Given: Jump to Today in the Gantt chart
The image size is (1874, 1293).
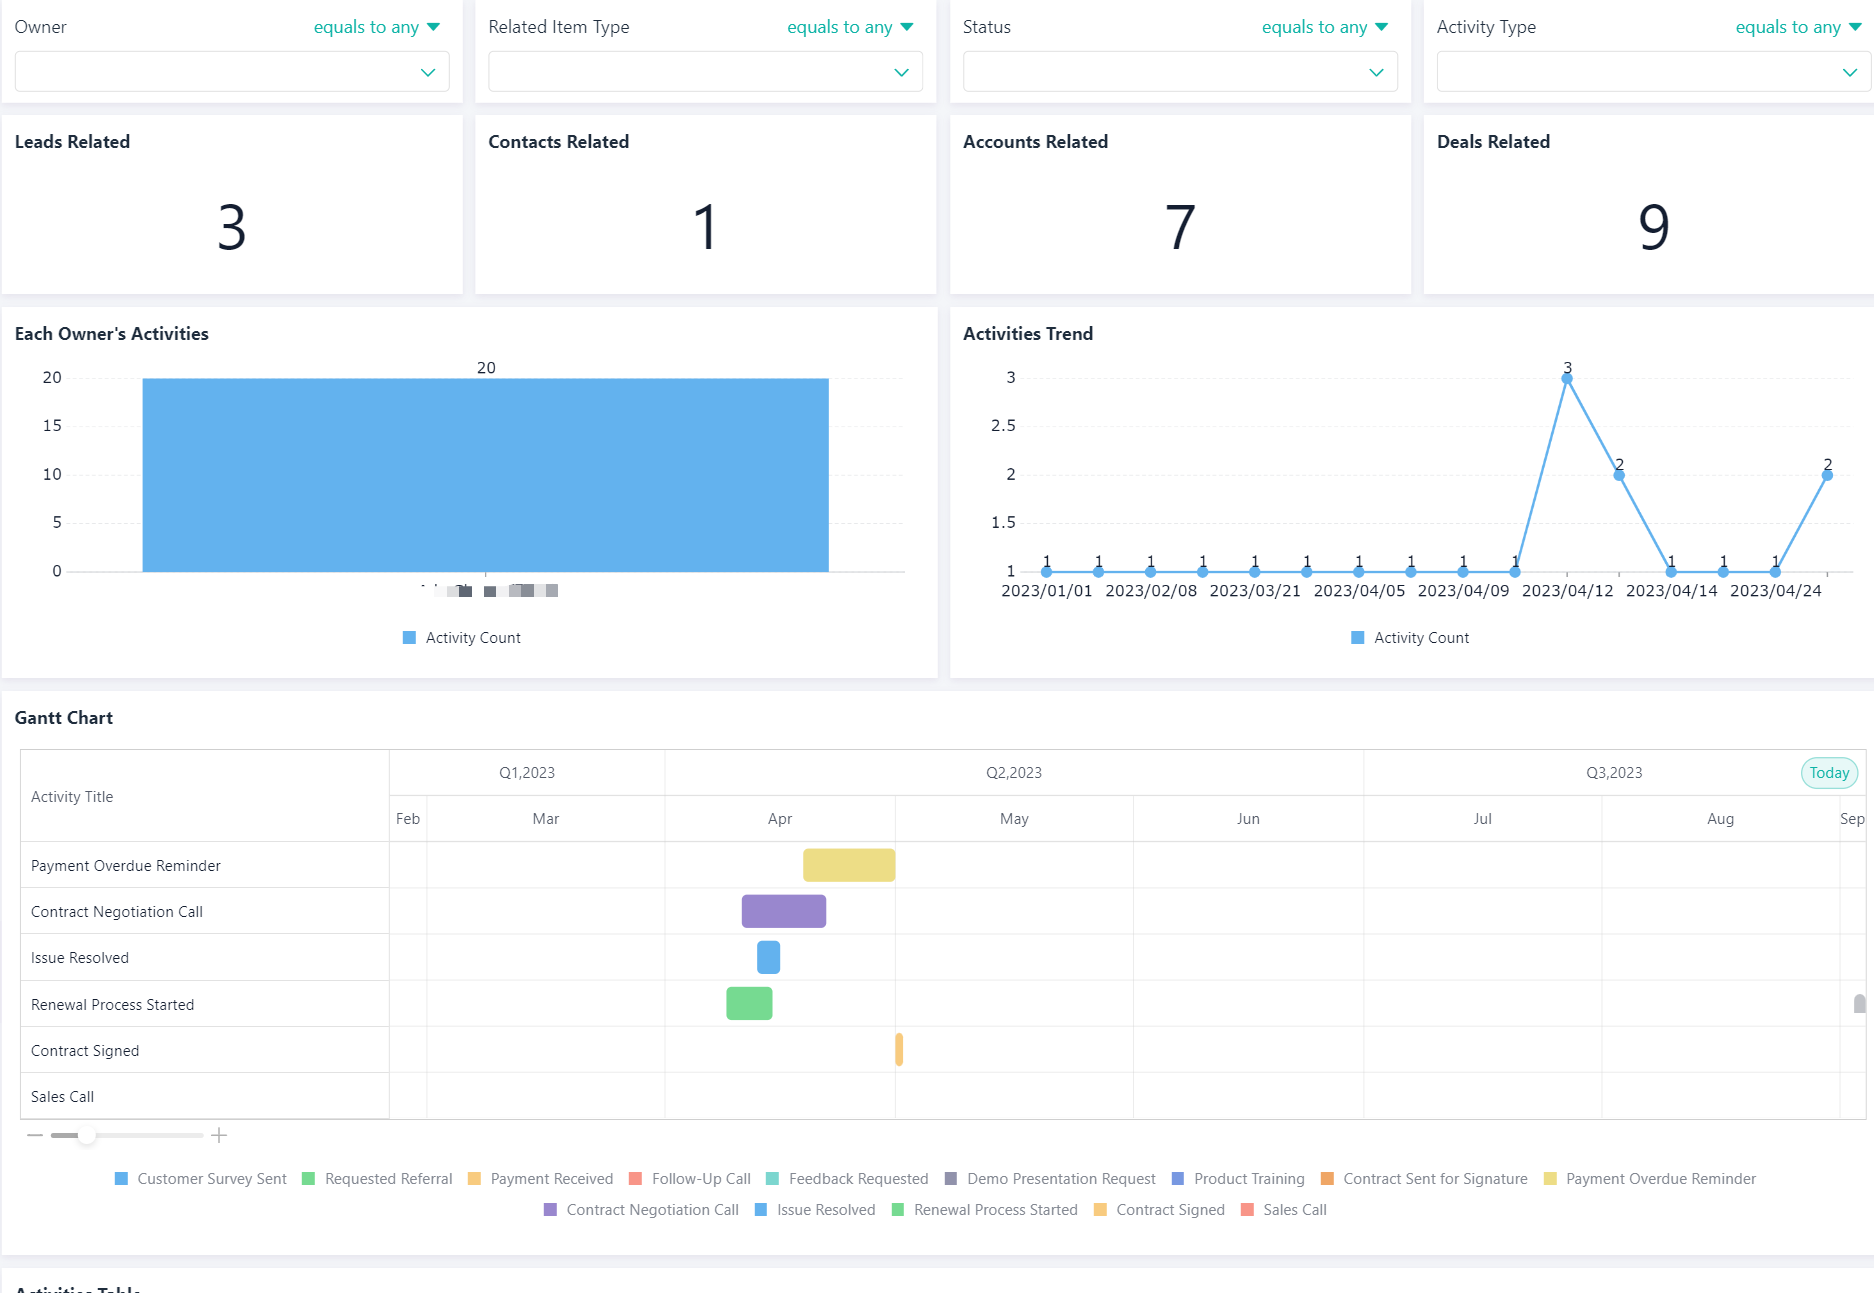Looking at the screenshot, I should click(x=1828, y=773).
